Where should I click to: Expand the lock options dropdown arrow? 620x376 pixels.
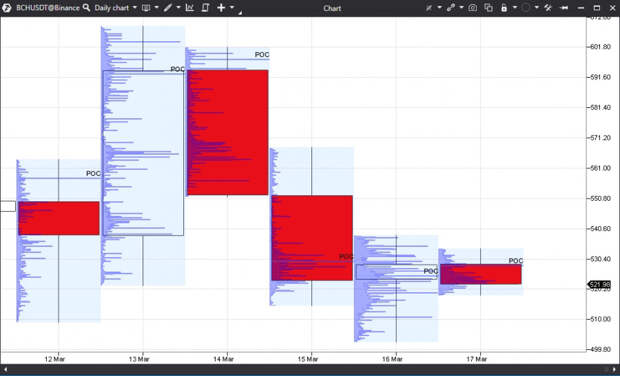point(515,8)
